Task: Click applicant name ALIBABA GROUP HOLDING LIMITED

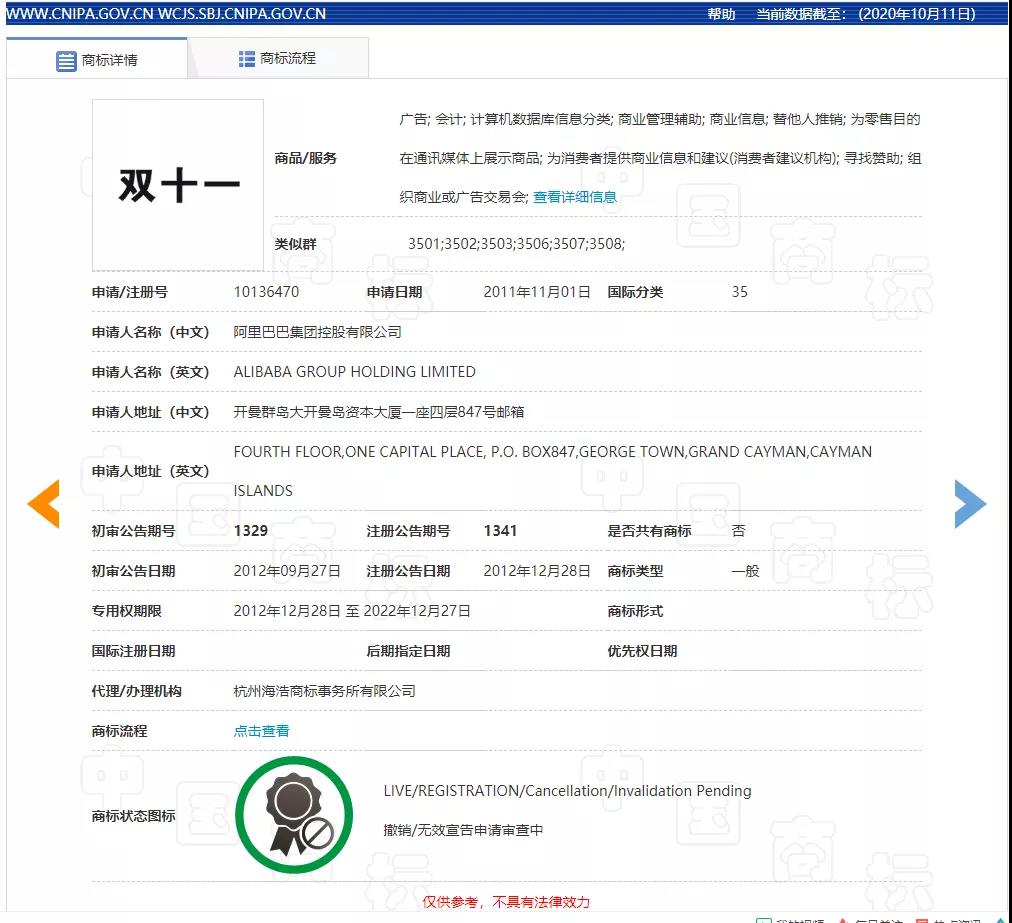Action: pos(354,372)
